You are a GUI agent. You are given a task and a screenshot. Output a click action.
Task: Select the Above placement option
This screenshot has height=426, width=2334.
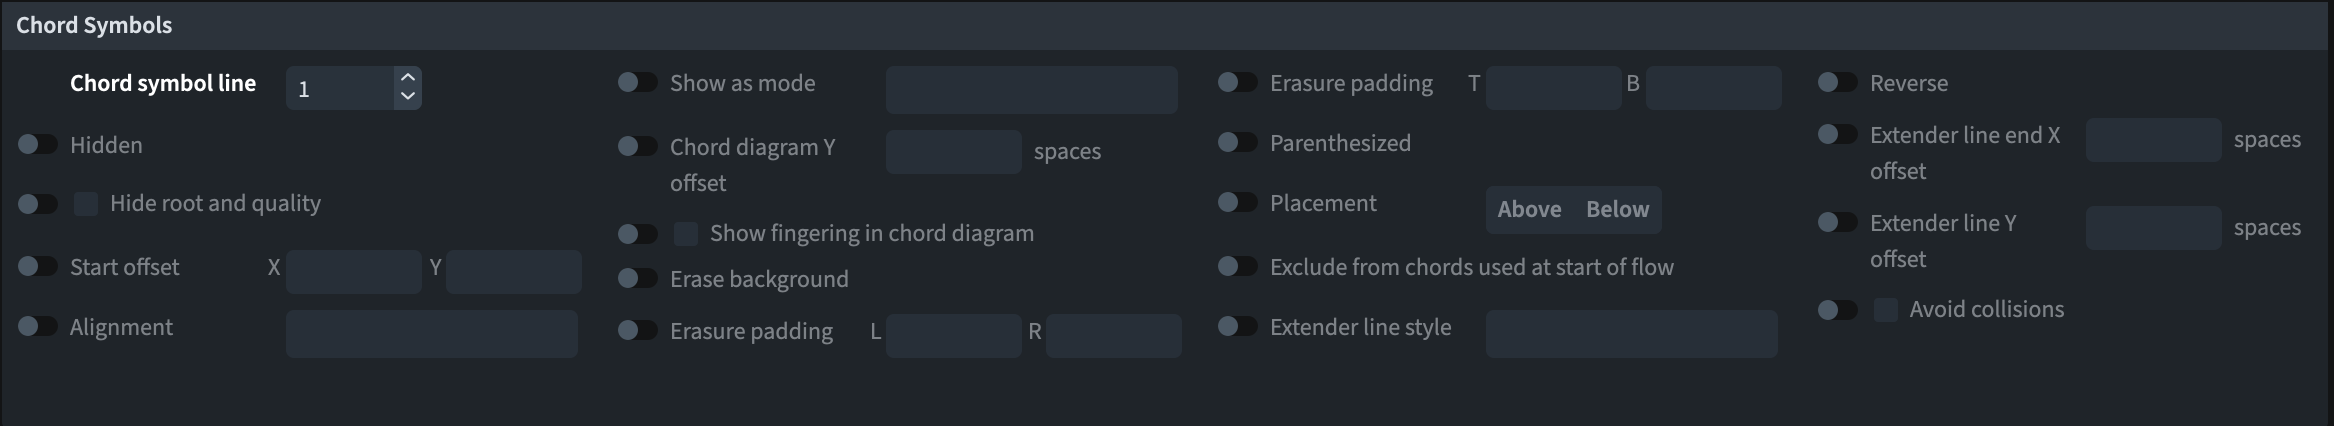tap(1529, 210)
